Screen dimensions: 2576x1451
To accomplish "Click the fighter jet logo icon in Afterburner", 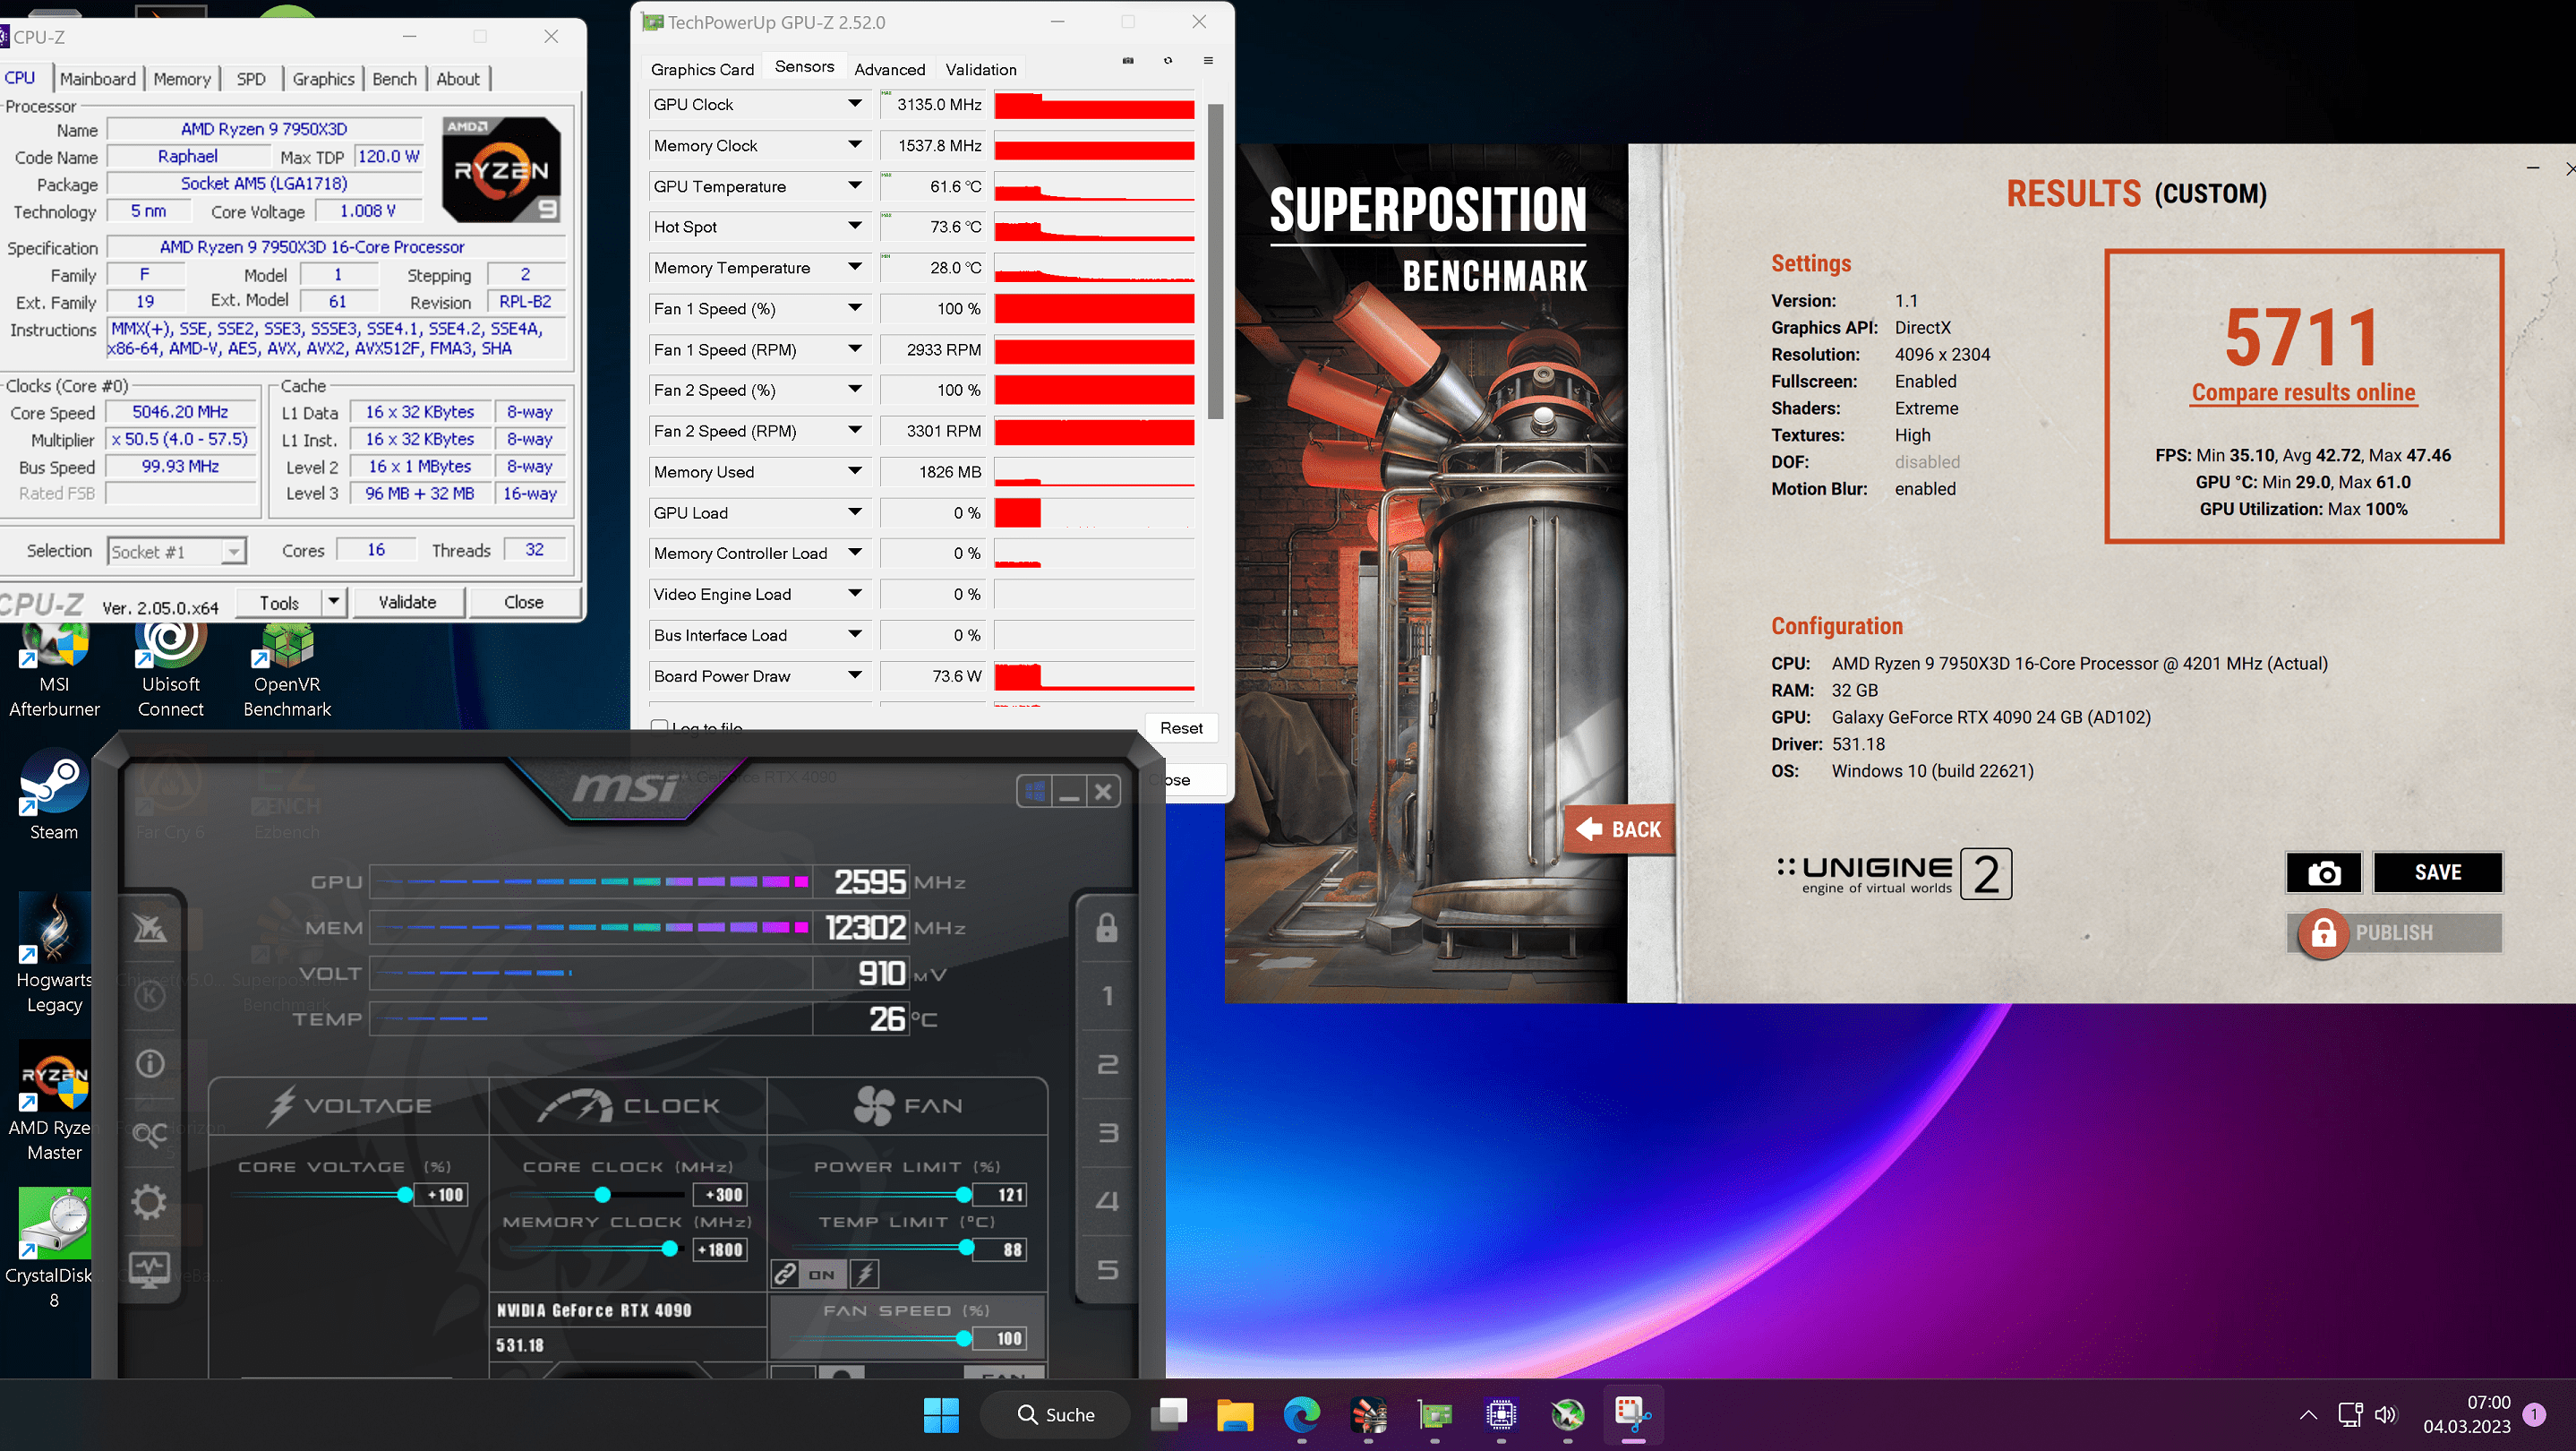I will click(x=150, y=929).
